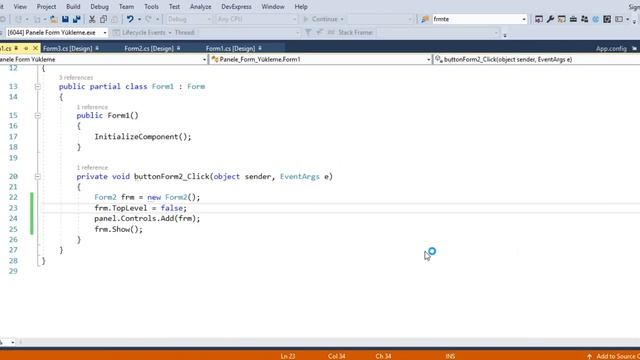Image resolution: width=640 pixels, height=360 pixels.
Task: Open Properties window via wrench icon
Action: [x=550, y=19]
